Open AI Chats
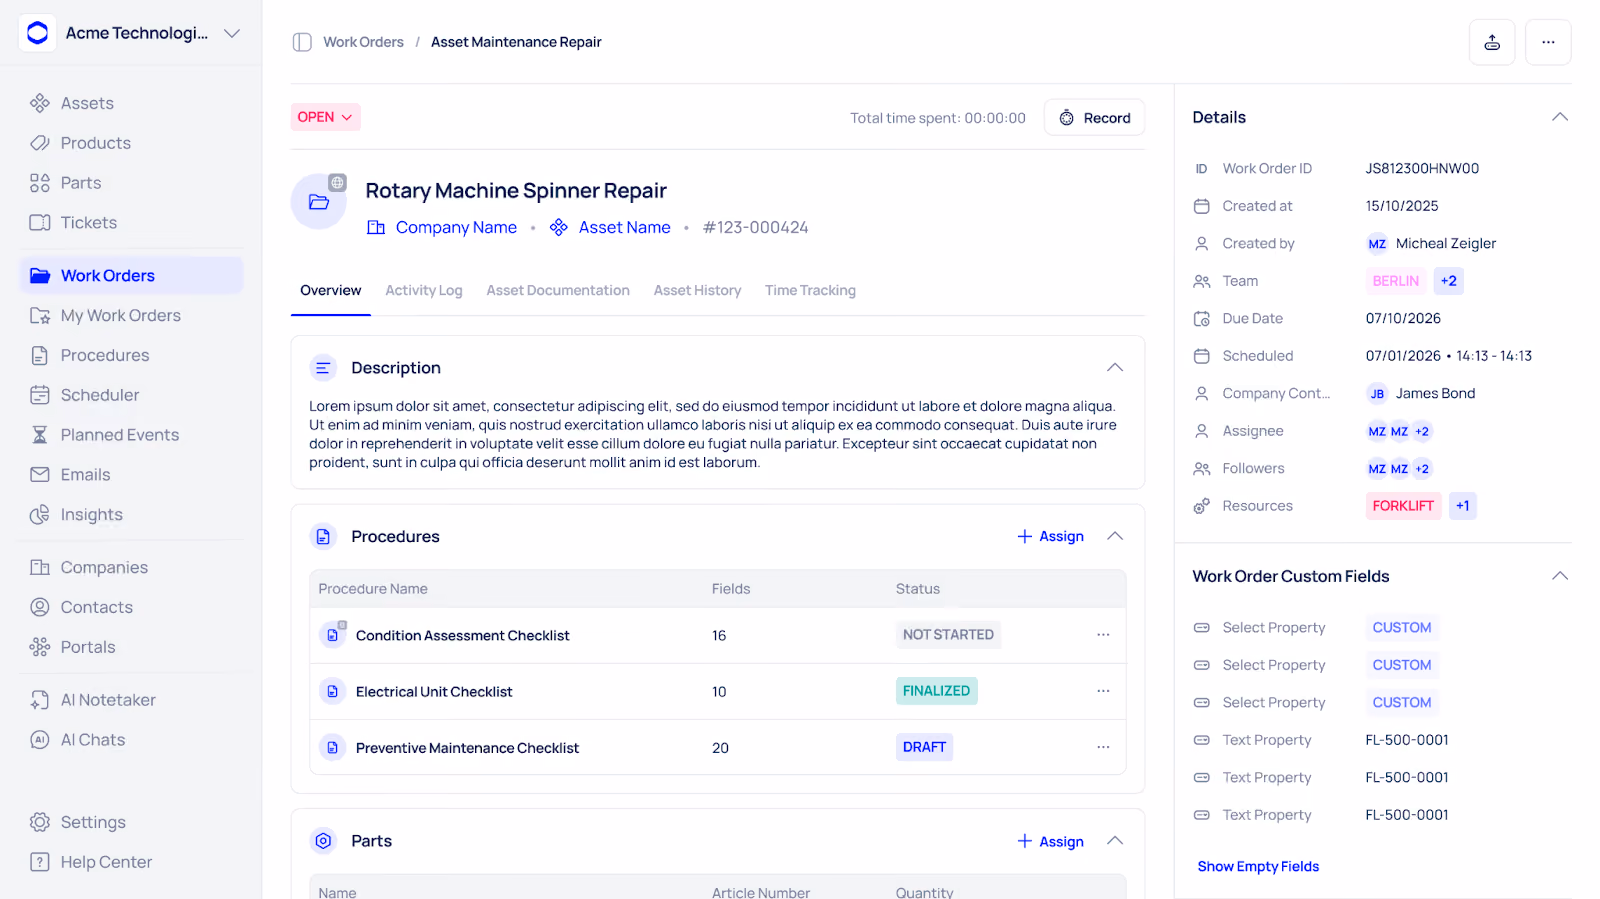The height and width of the screenshot is (899, 1600). [131, 740]
